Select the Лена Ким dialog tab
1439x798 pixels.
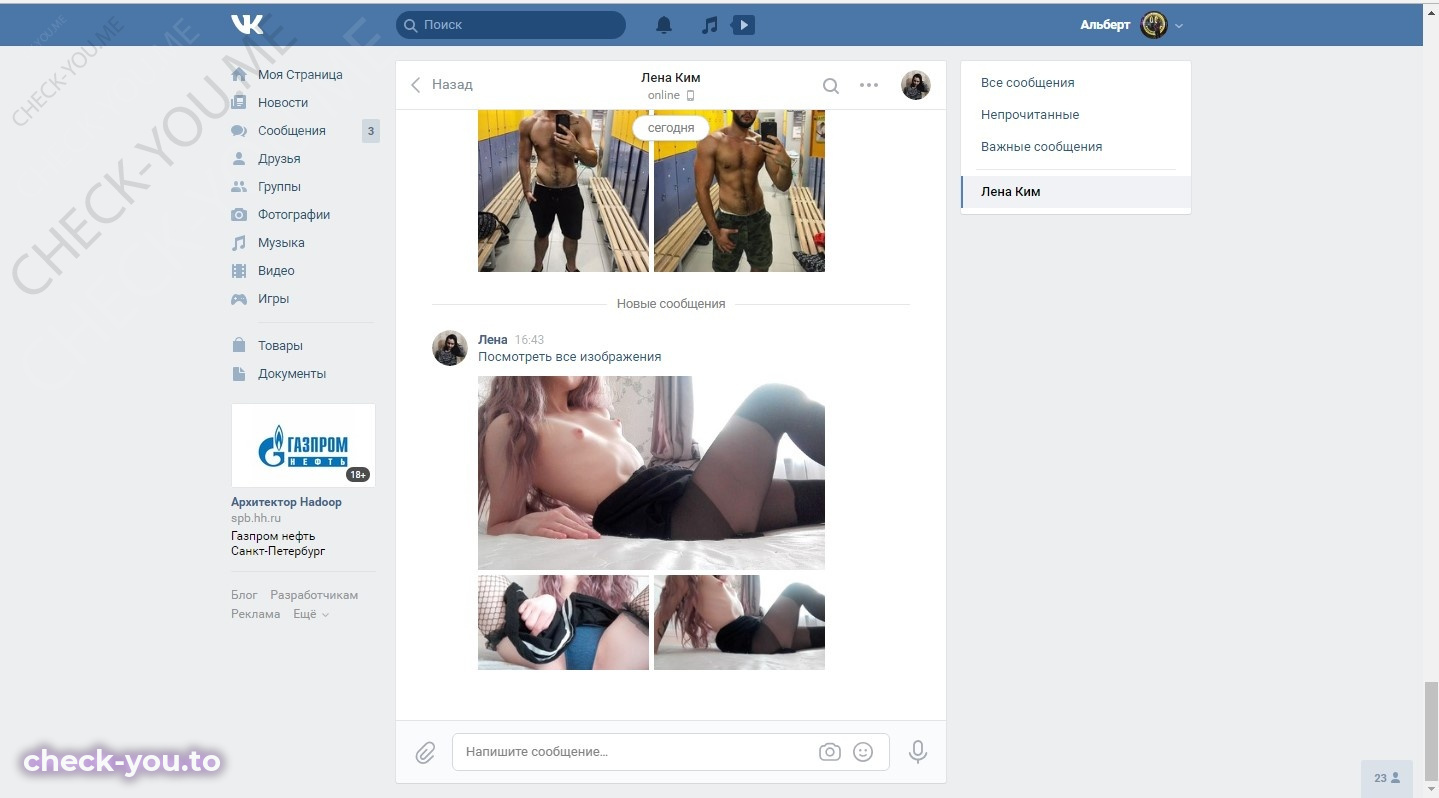[x=1076, y=192]
